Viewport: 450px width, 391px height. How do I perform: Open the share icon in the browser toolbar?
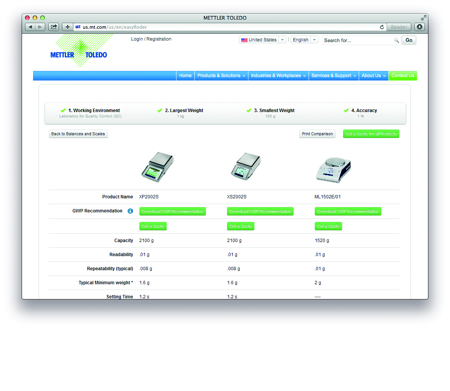click(x=54, y=27)
